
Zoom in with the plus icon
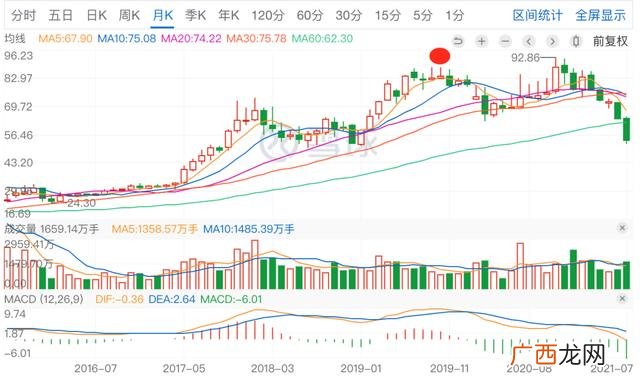pos(482,41)
